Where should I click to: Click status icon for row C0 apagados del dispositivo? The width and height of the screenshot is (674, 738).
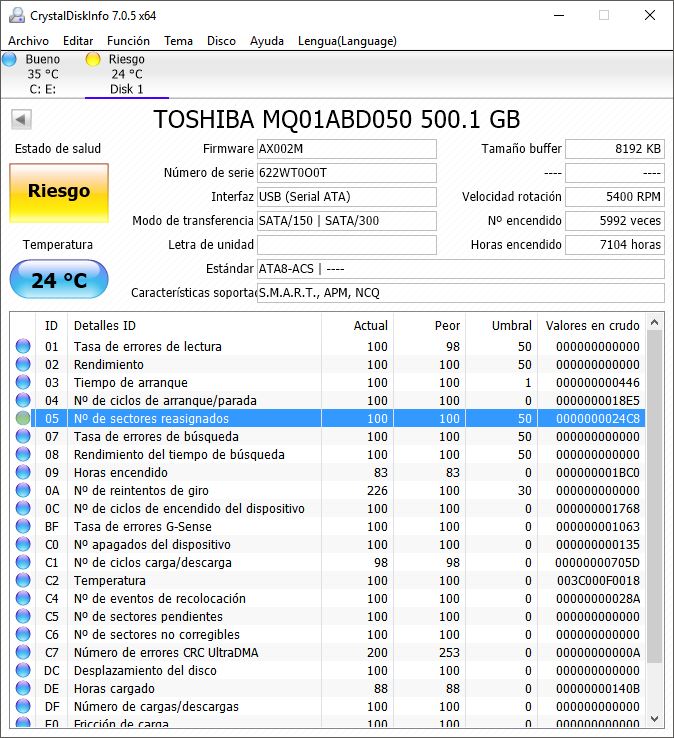(x=23, y=544)
